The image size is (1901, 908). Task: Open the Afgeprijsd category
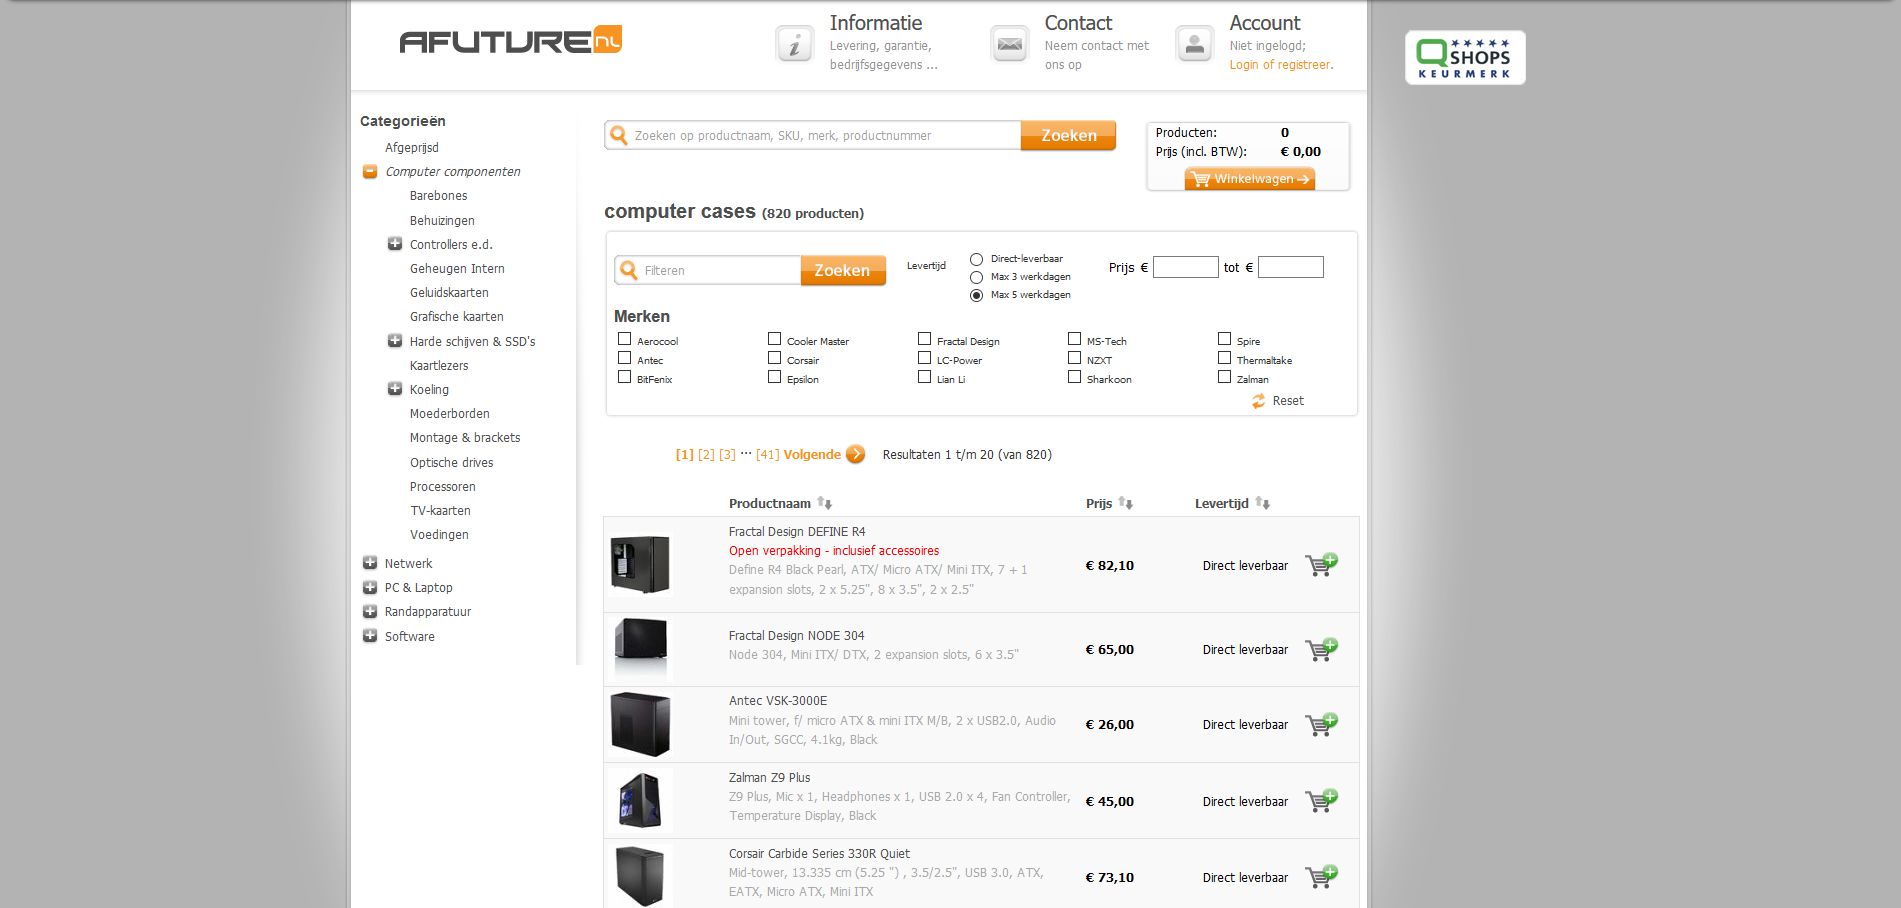coord(412,148)
